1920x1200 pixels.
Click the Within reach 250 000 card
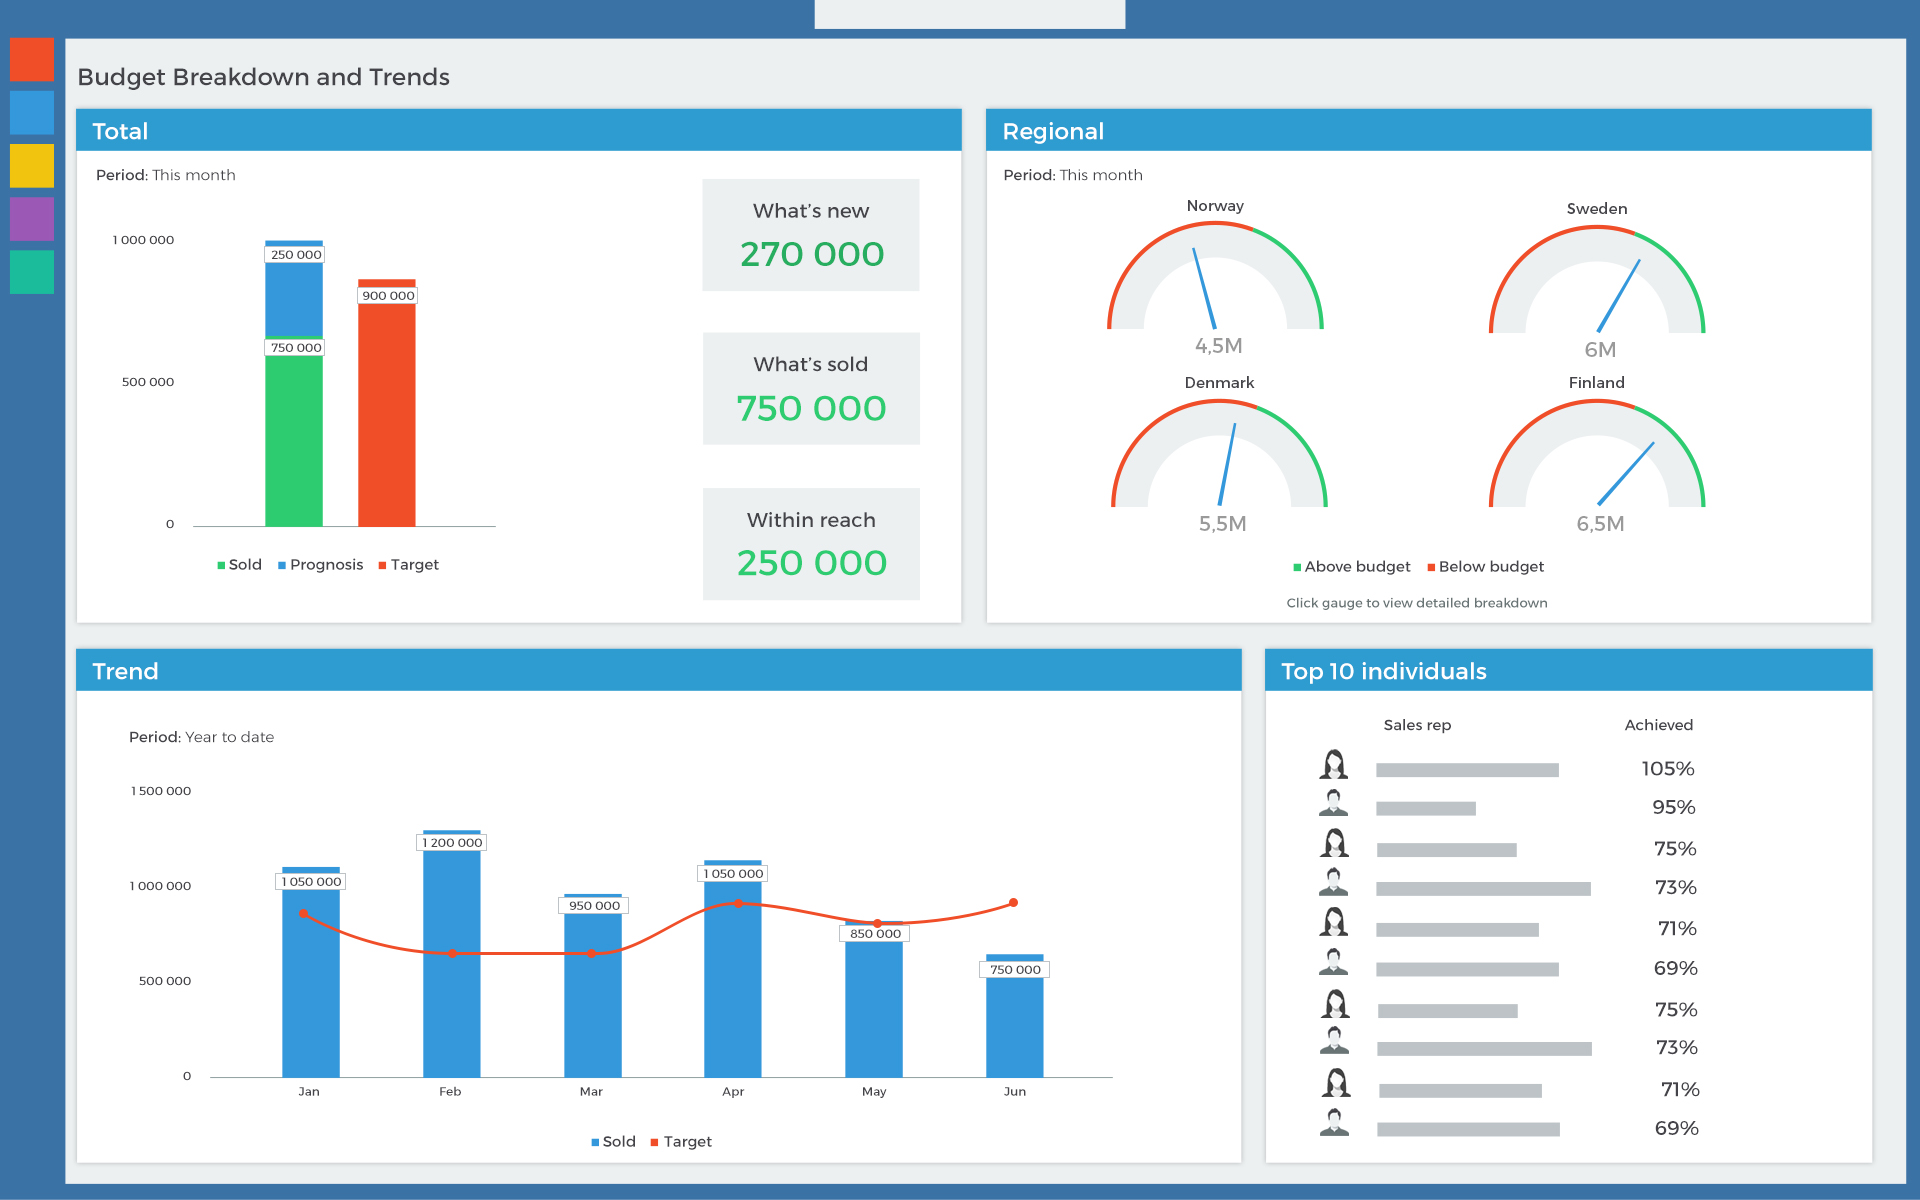(x=811, y=544)
